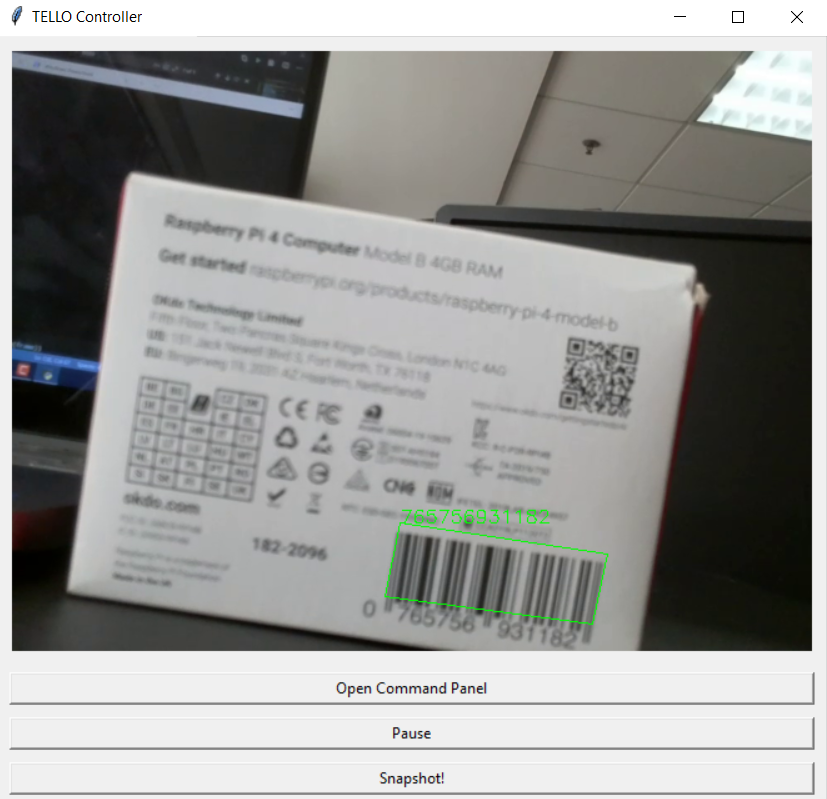827x799 pixels.
Task: Click the ceiling sprinkler in the video feed
Action: coord(592,147)
